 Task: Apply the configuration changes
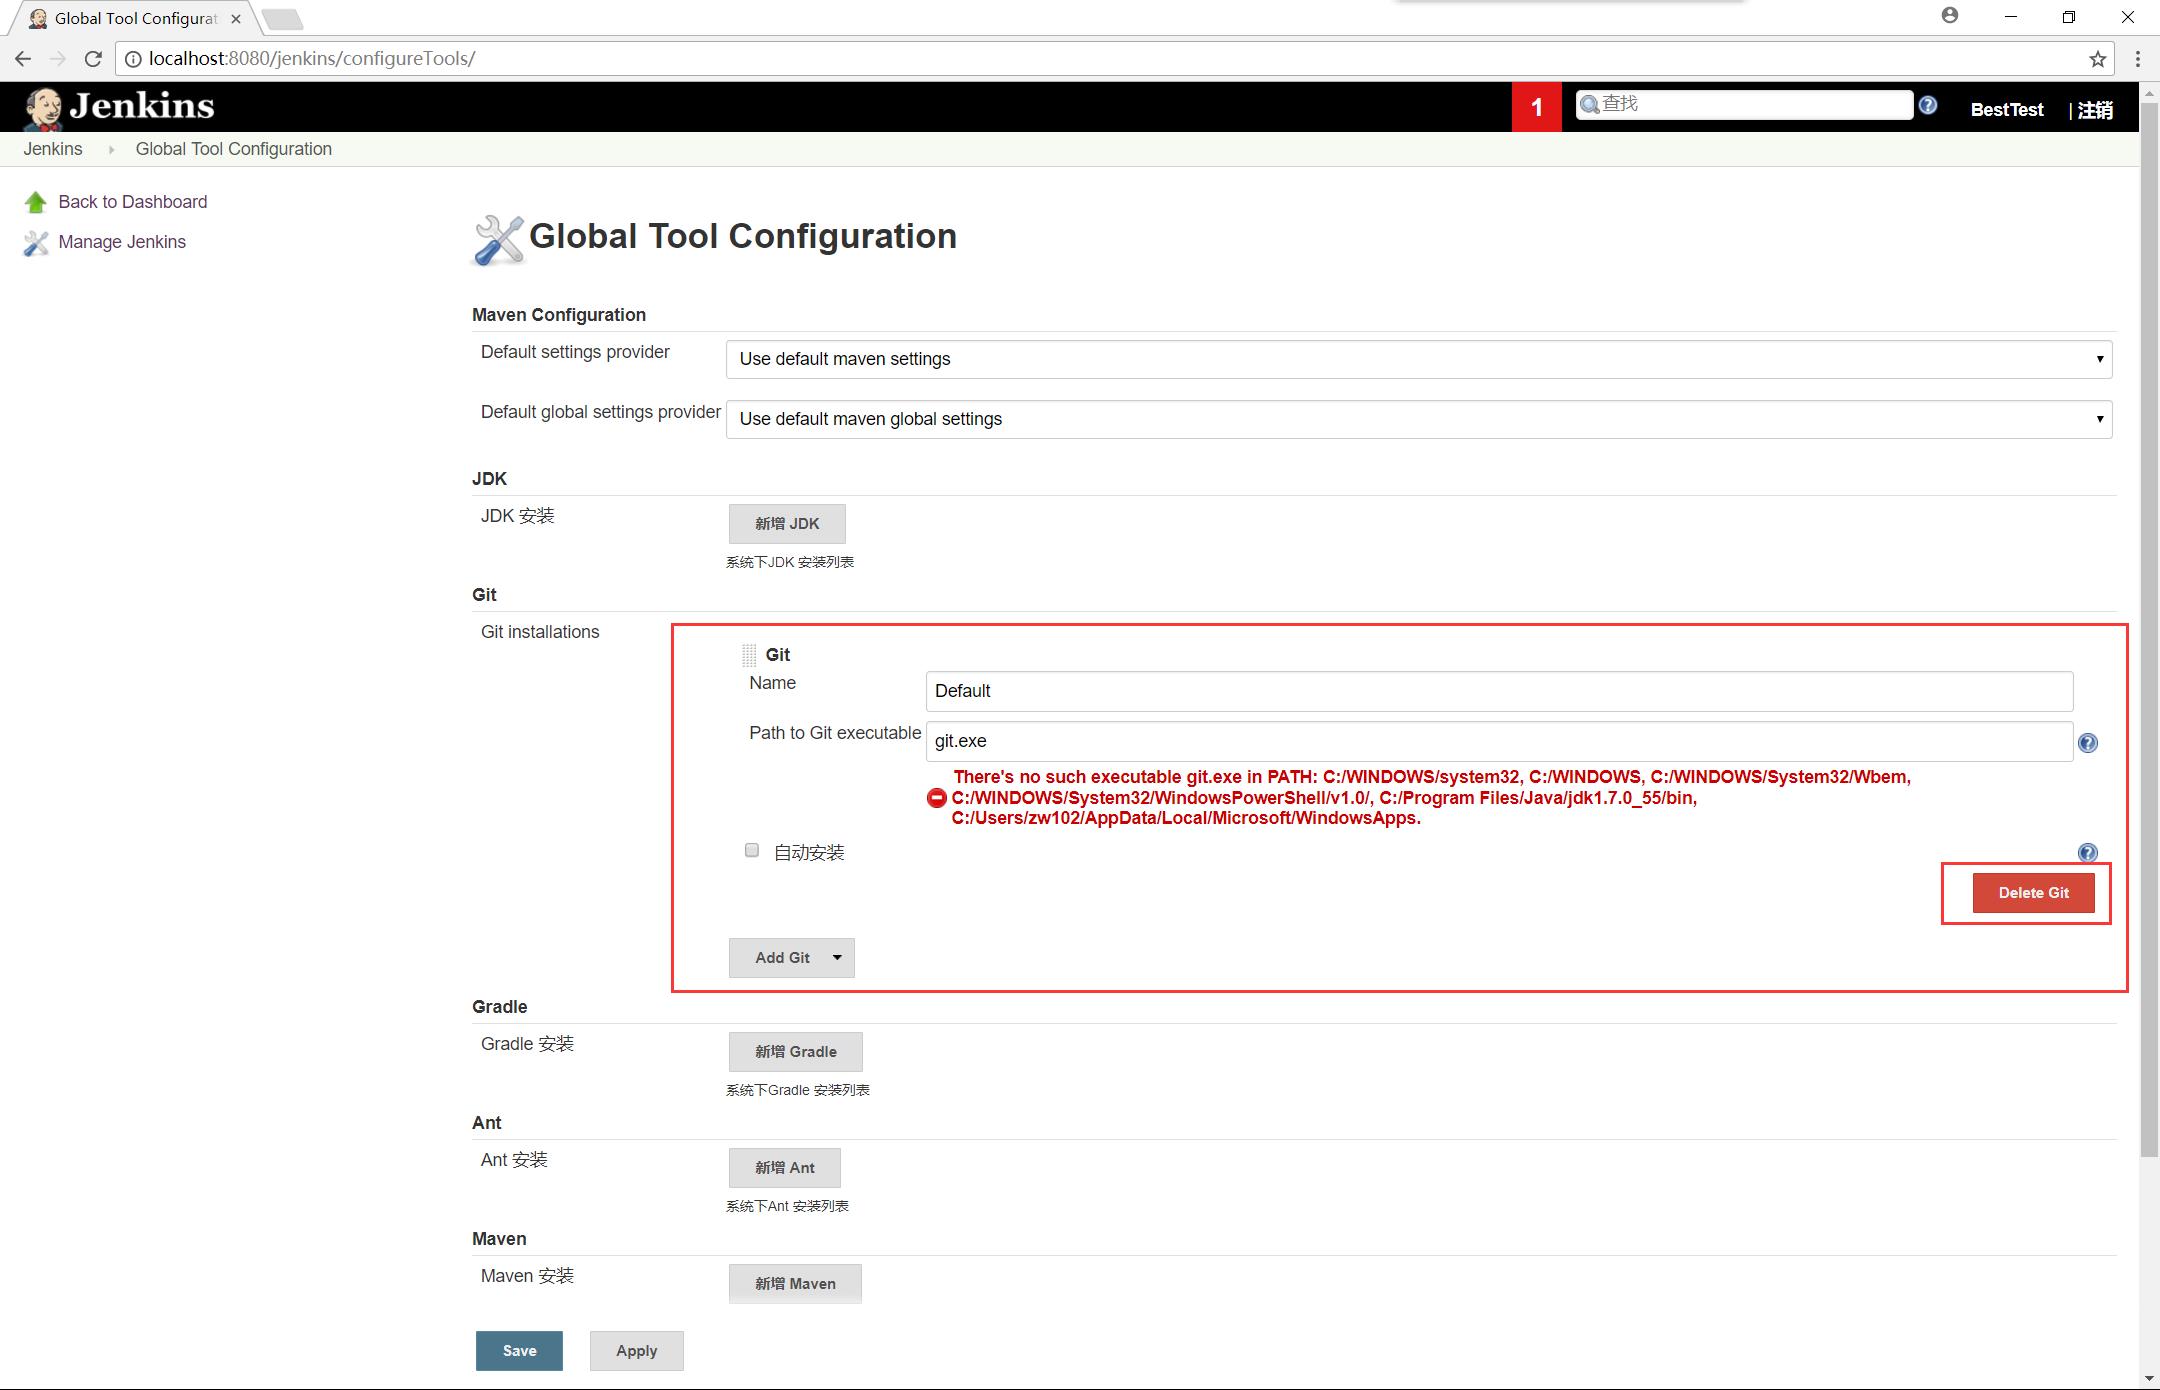pos(637,1351)
